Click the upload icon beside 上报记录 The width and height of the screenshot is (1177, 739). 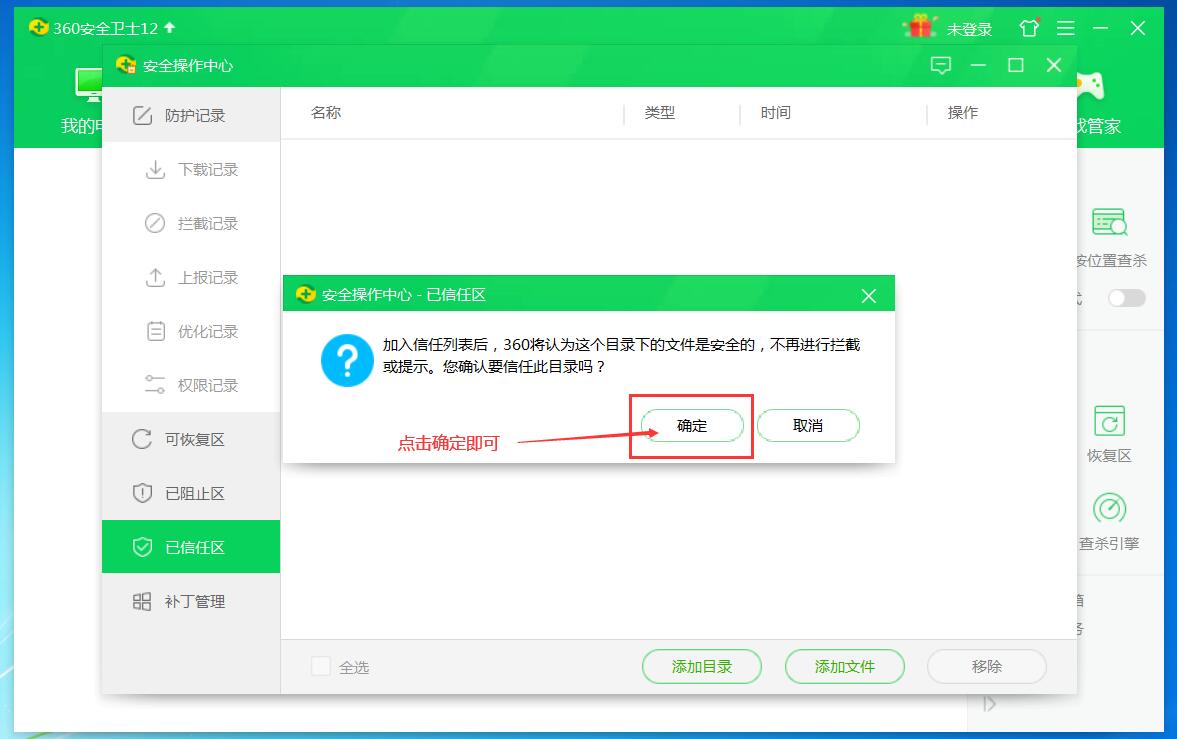point(155,278)
